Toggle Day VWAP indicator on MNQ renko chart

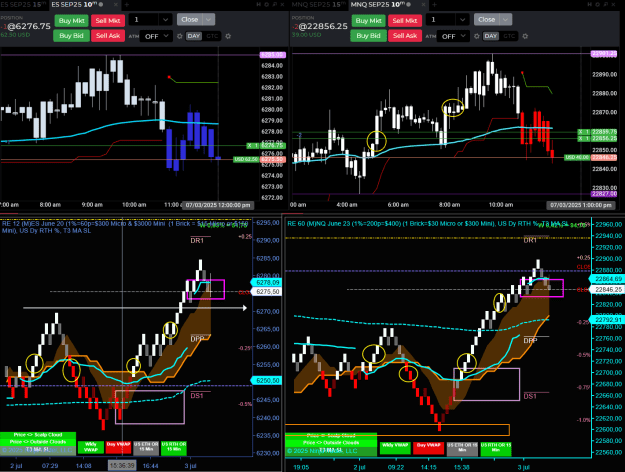click(429, 448)
